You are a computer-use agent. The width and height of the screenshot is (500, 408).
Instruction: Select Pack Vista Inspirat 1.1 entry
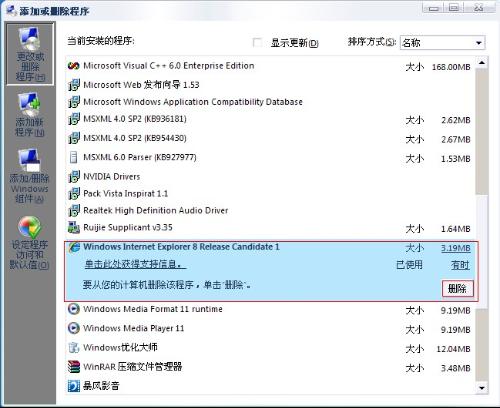[126, 194]
